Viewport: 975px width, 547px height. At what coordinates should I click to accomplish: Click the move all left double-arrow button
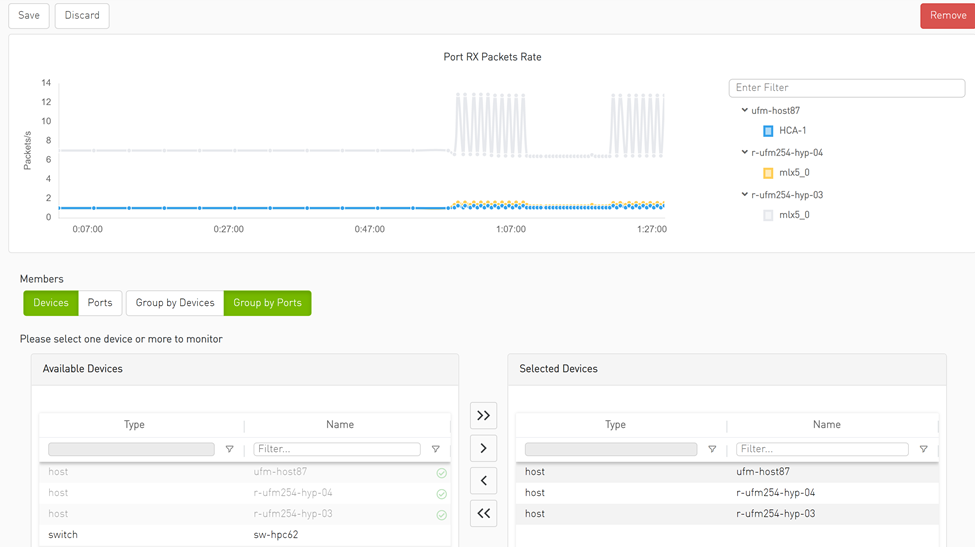click(483, 514)
